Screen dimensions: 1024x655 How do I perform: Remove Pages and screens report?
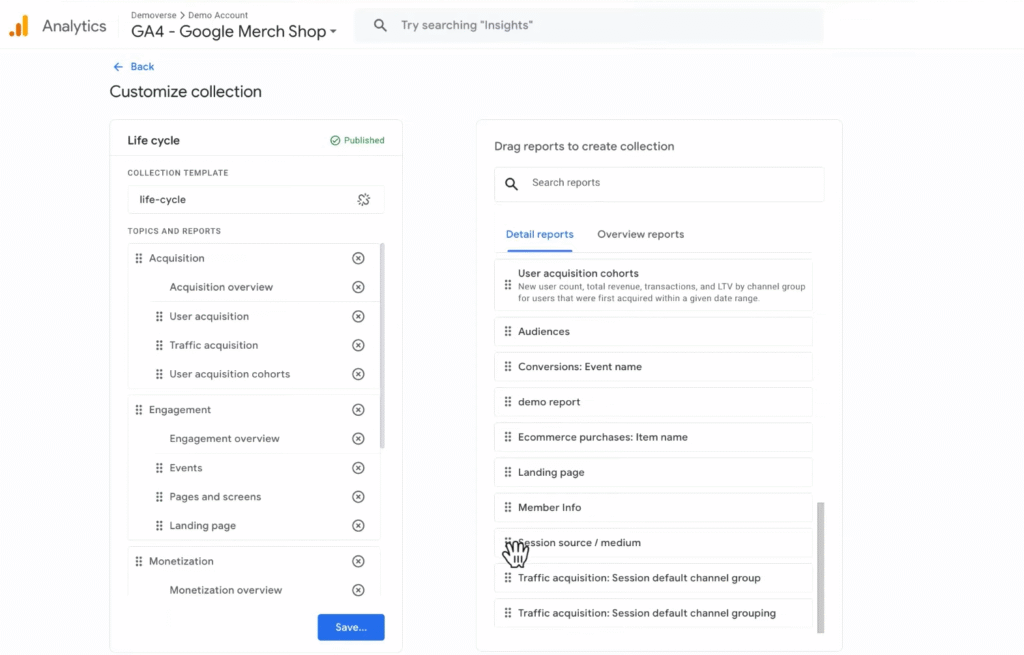(x=358, y=497)
